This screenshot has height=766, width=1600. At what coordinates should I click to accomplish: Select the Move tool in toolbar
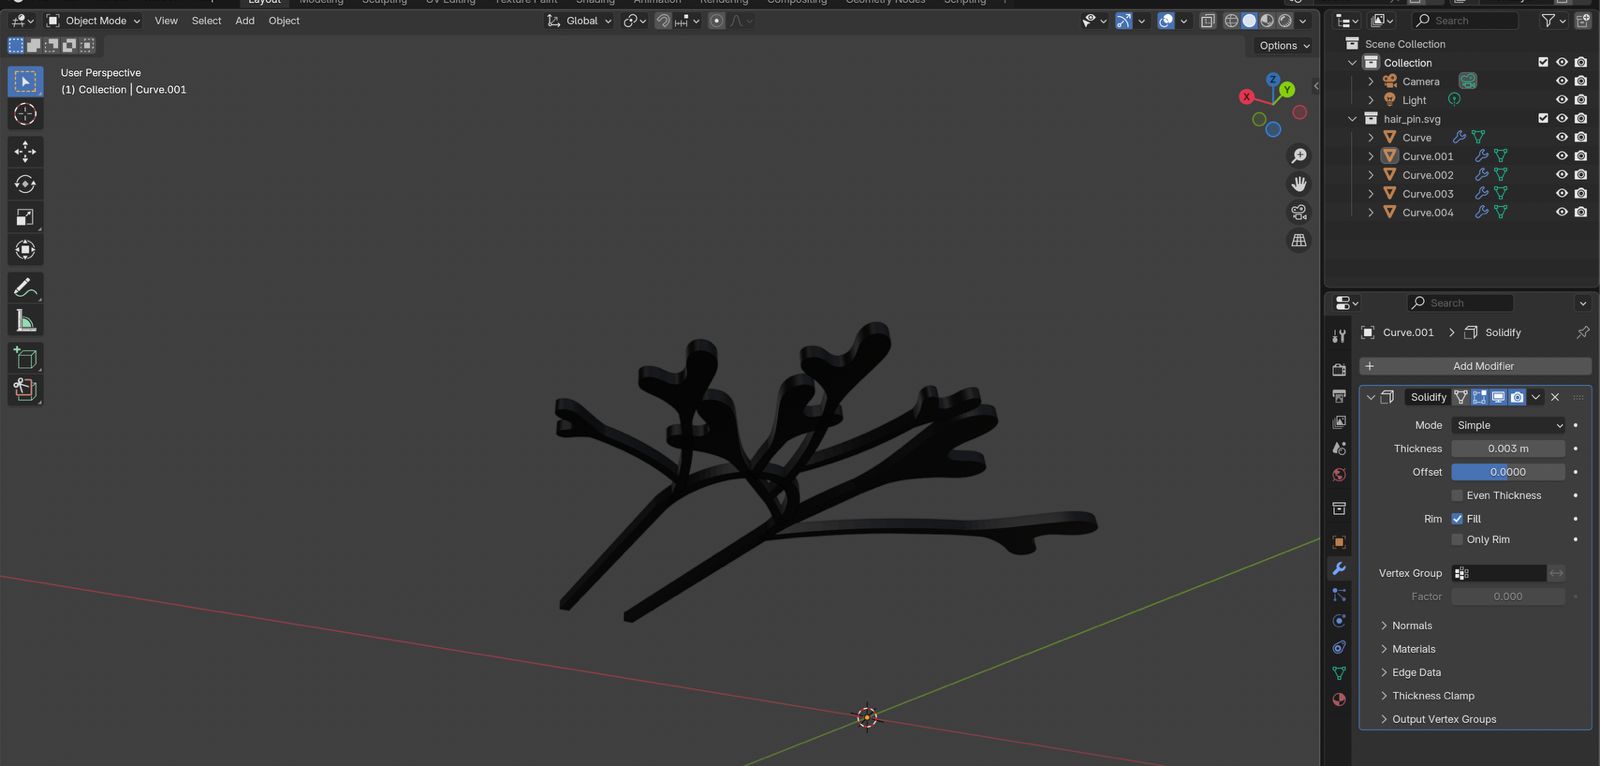[x=25, y=151]
